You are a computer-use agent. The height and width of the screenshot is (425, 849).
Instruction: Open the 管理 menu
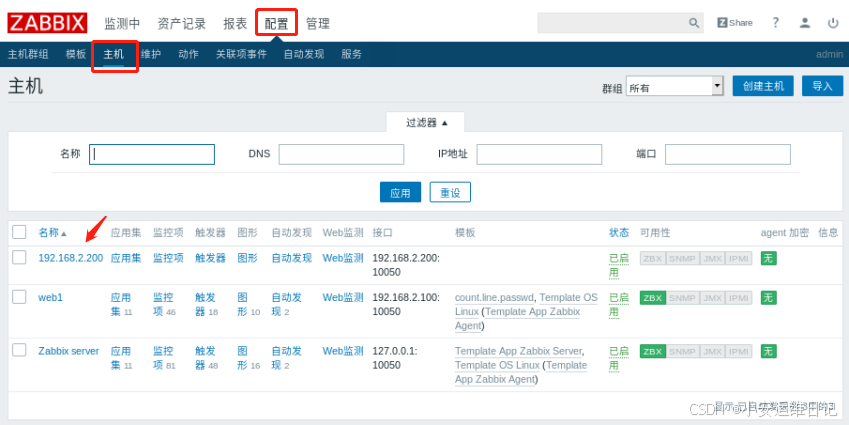coord(318,23)
